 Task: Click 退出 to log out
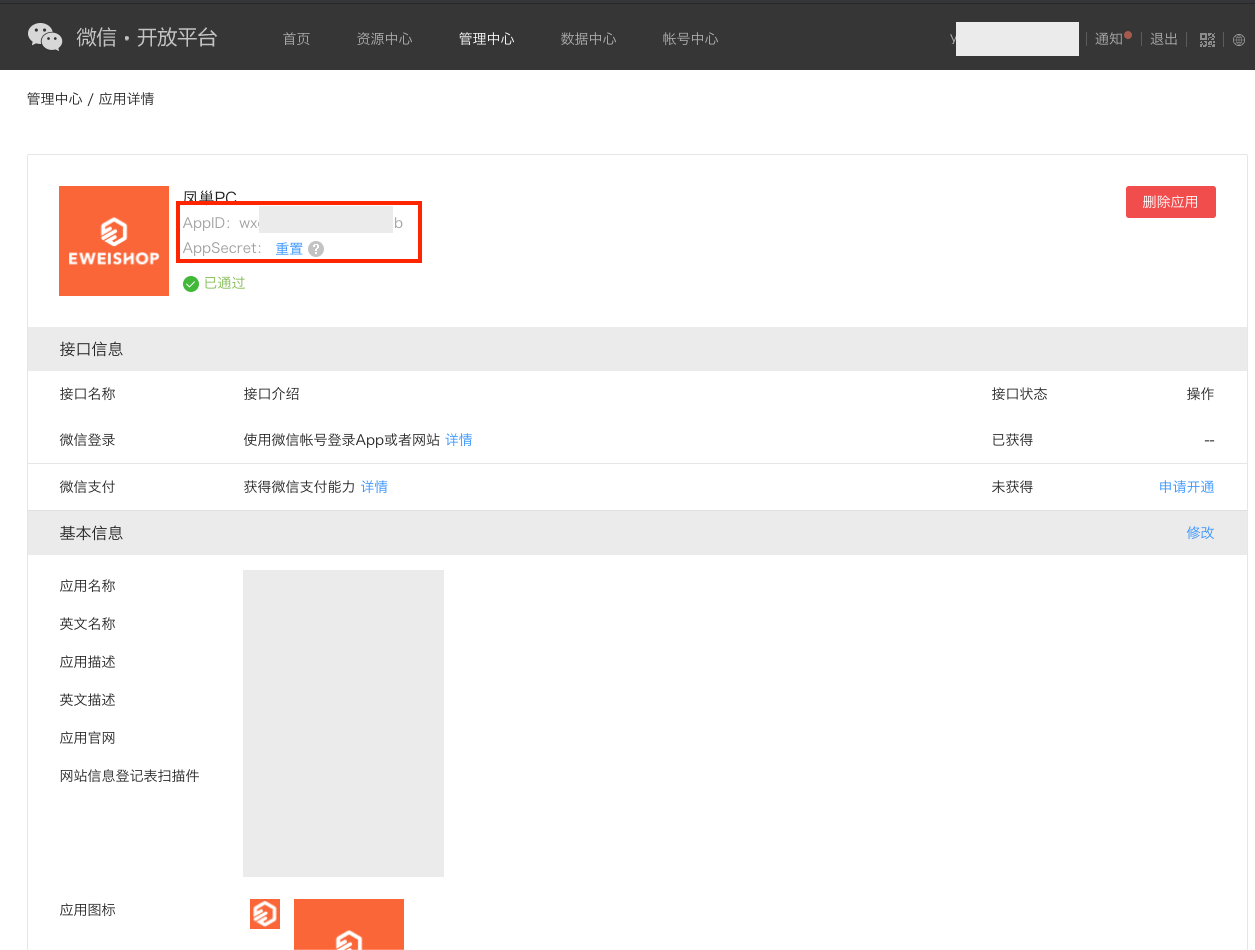tap(1164, 39)
